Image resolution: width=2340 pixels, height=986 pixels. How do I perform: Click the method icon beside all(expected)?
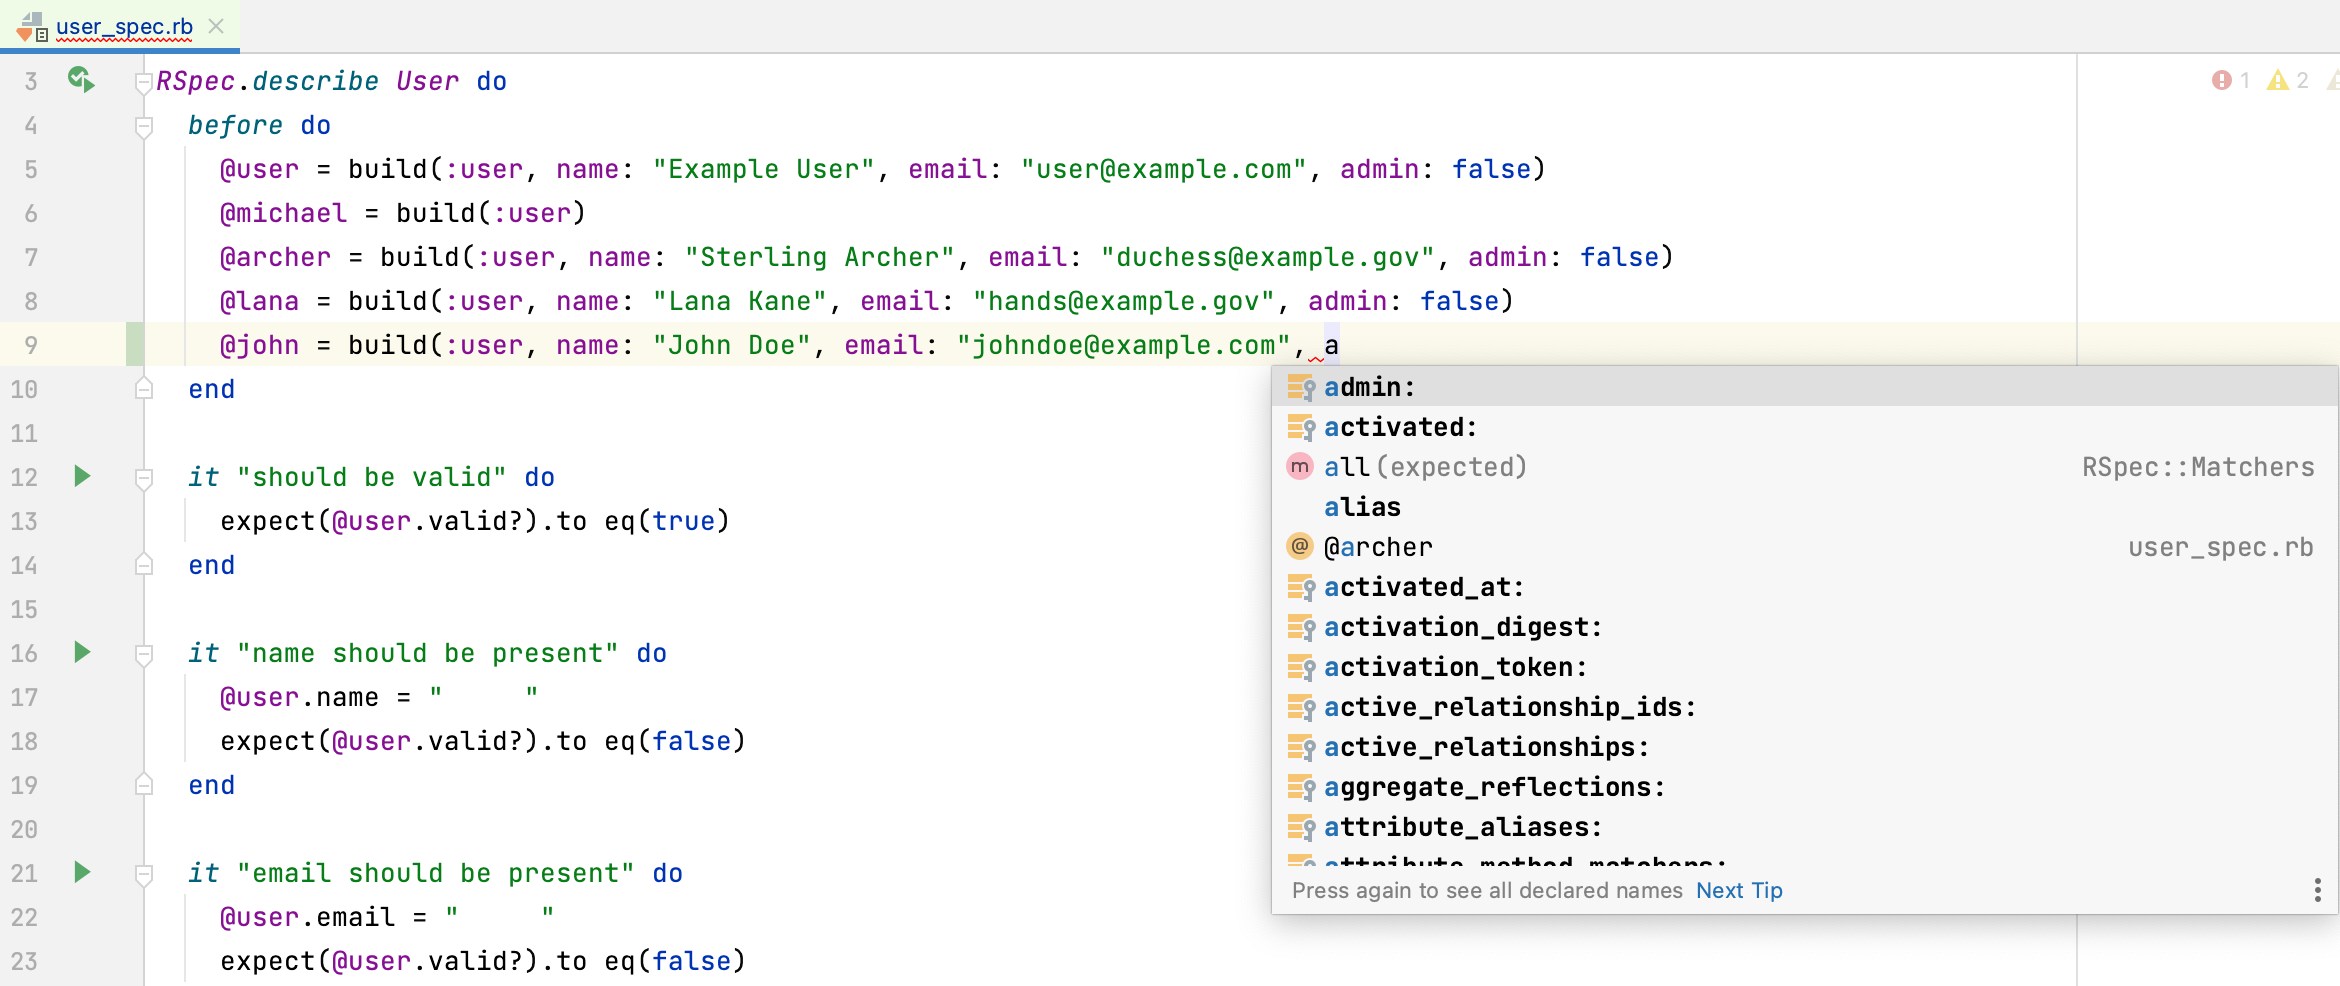1298,466
